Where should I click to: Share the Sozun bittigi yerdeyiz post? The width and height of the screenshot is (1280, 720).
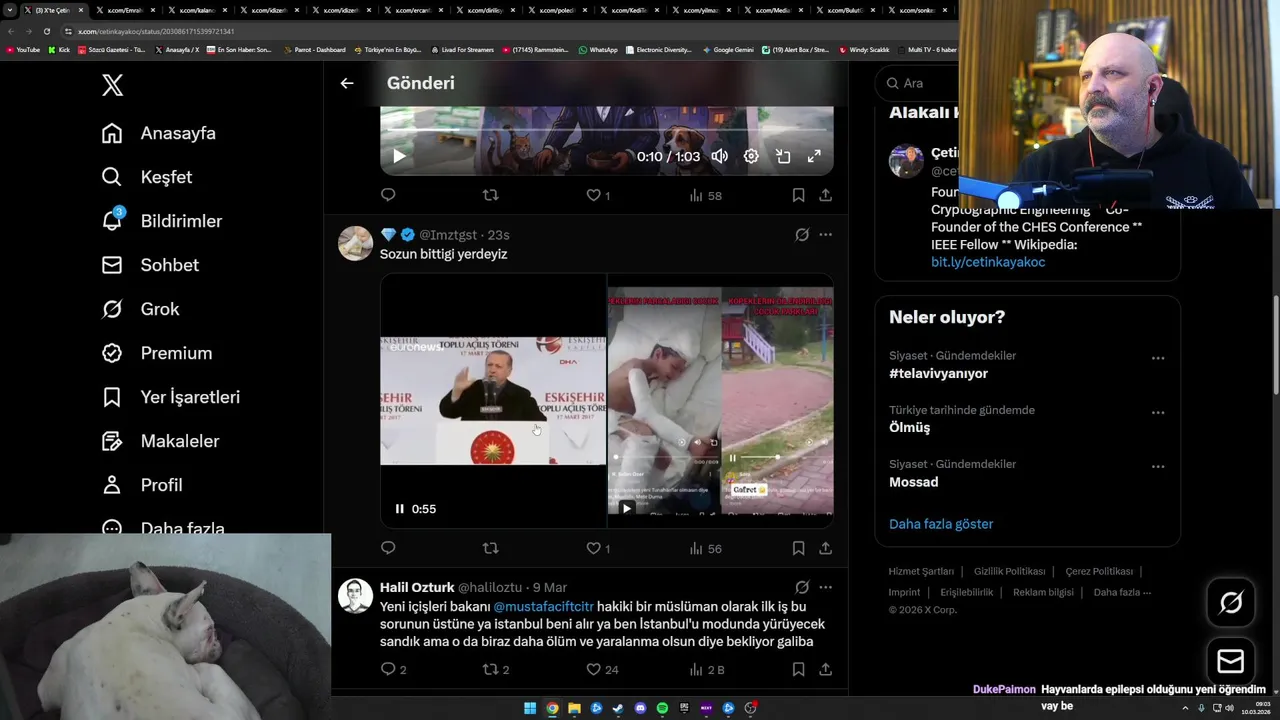(825, 548)
